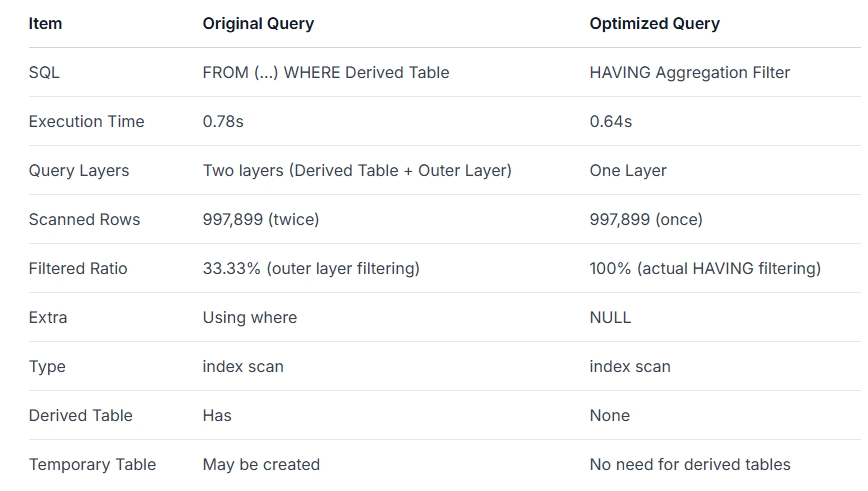Click the "Execution Time" row label
This screenshot has height=491, width=868.
pos(86,121)
